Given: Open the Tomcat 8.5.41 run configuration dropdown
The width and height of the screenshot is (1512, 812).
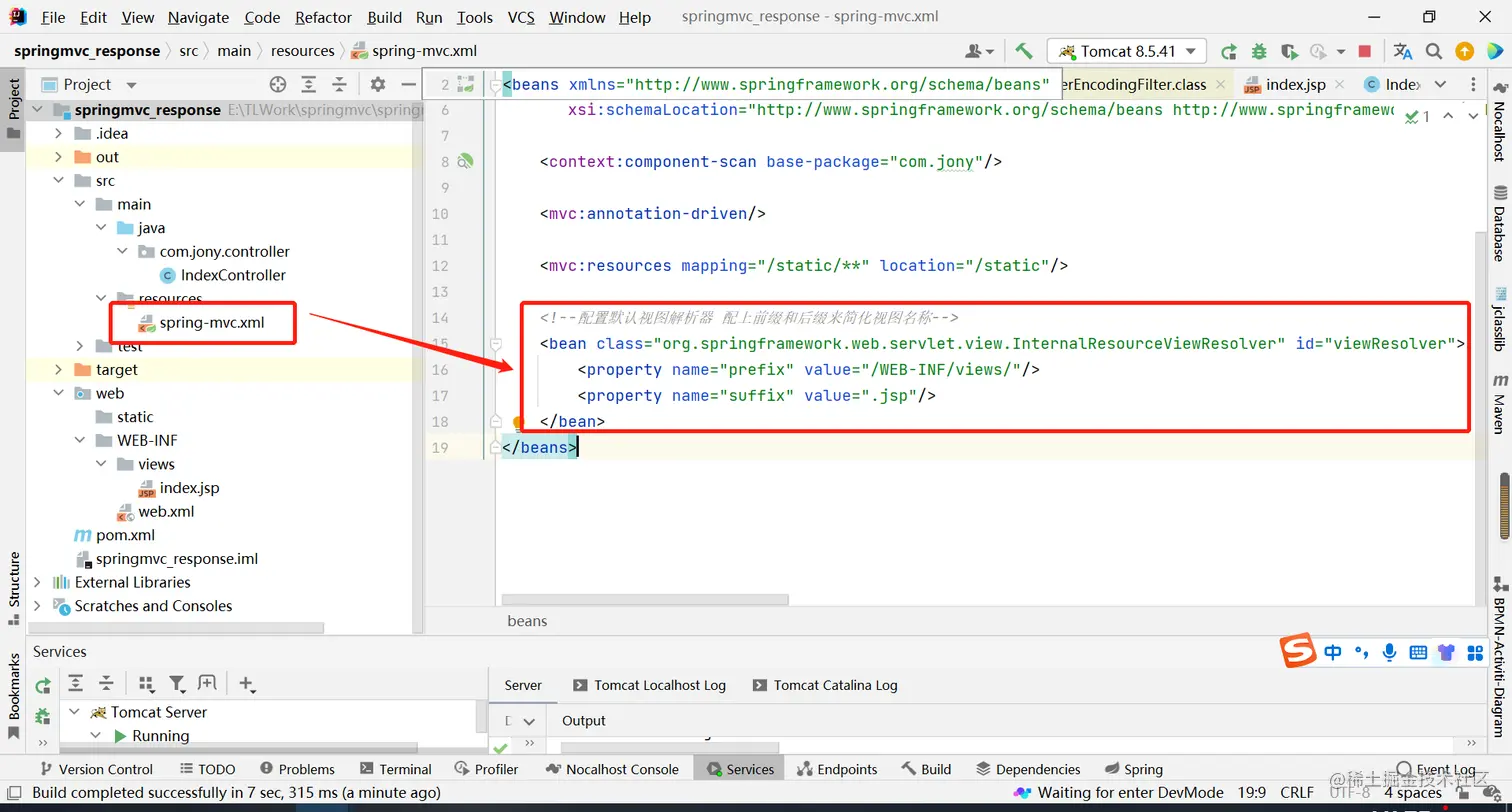Looking at the screenshot, I should tap(1127, 51).
